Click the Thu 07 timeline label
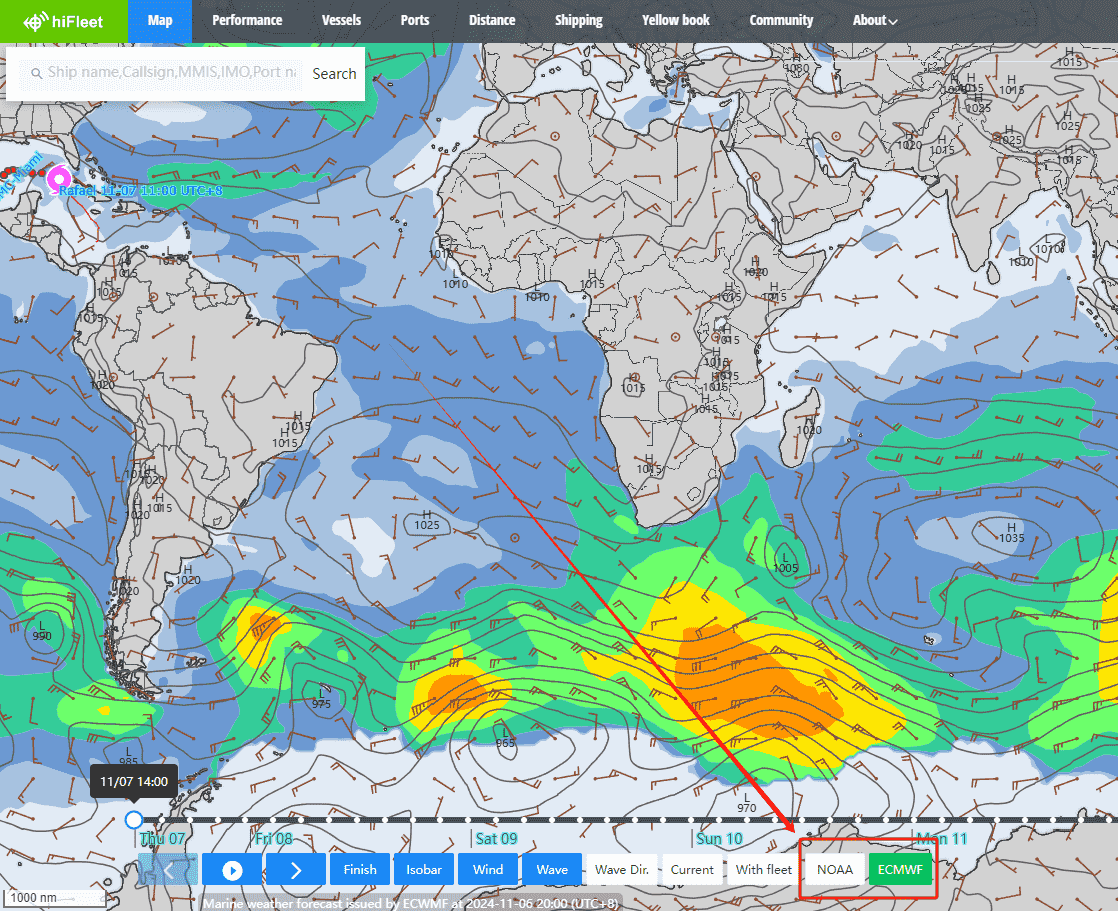 tap(163, 838)
